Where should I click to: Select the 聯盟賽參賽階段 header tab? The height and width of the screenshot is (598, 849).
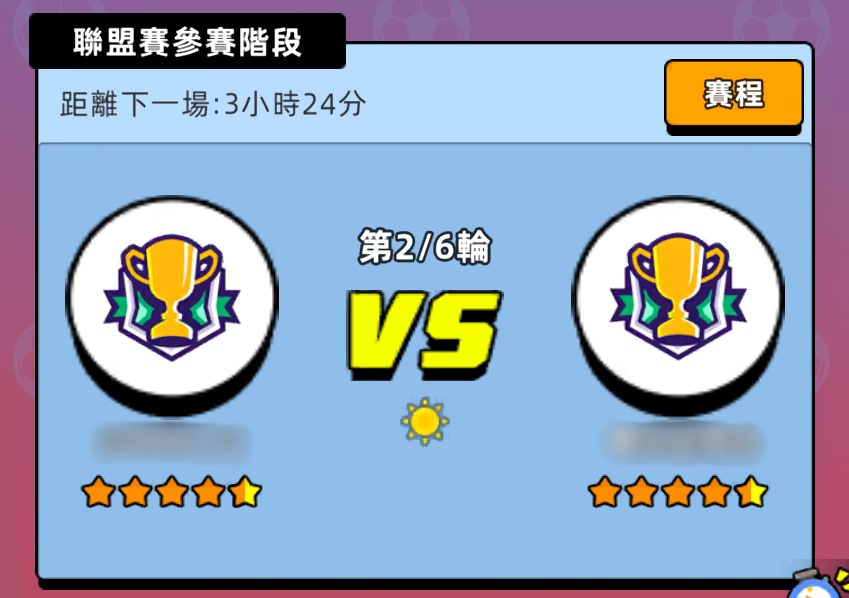(x=187, y=42)
